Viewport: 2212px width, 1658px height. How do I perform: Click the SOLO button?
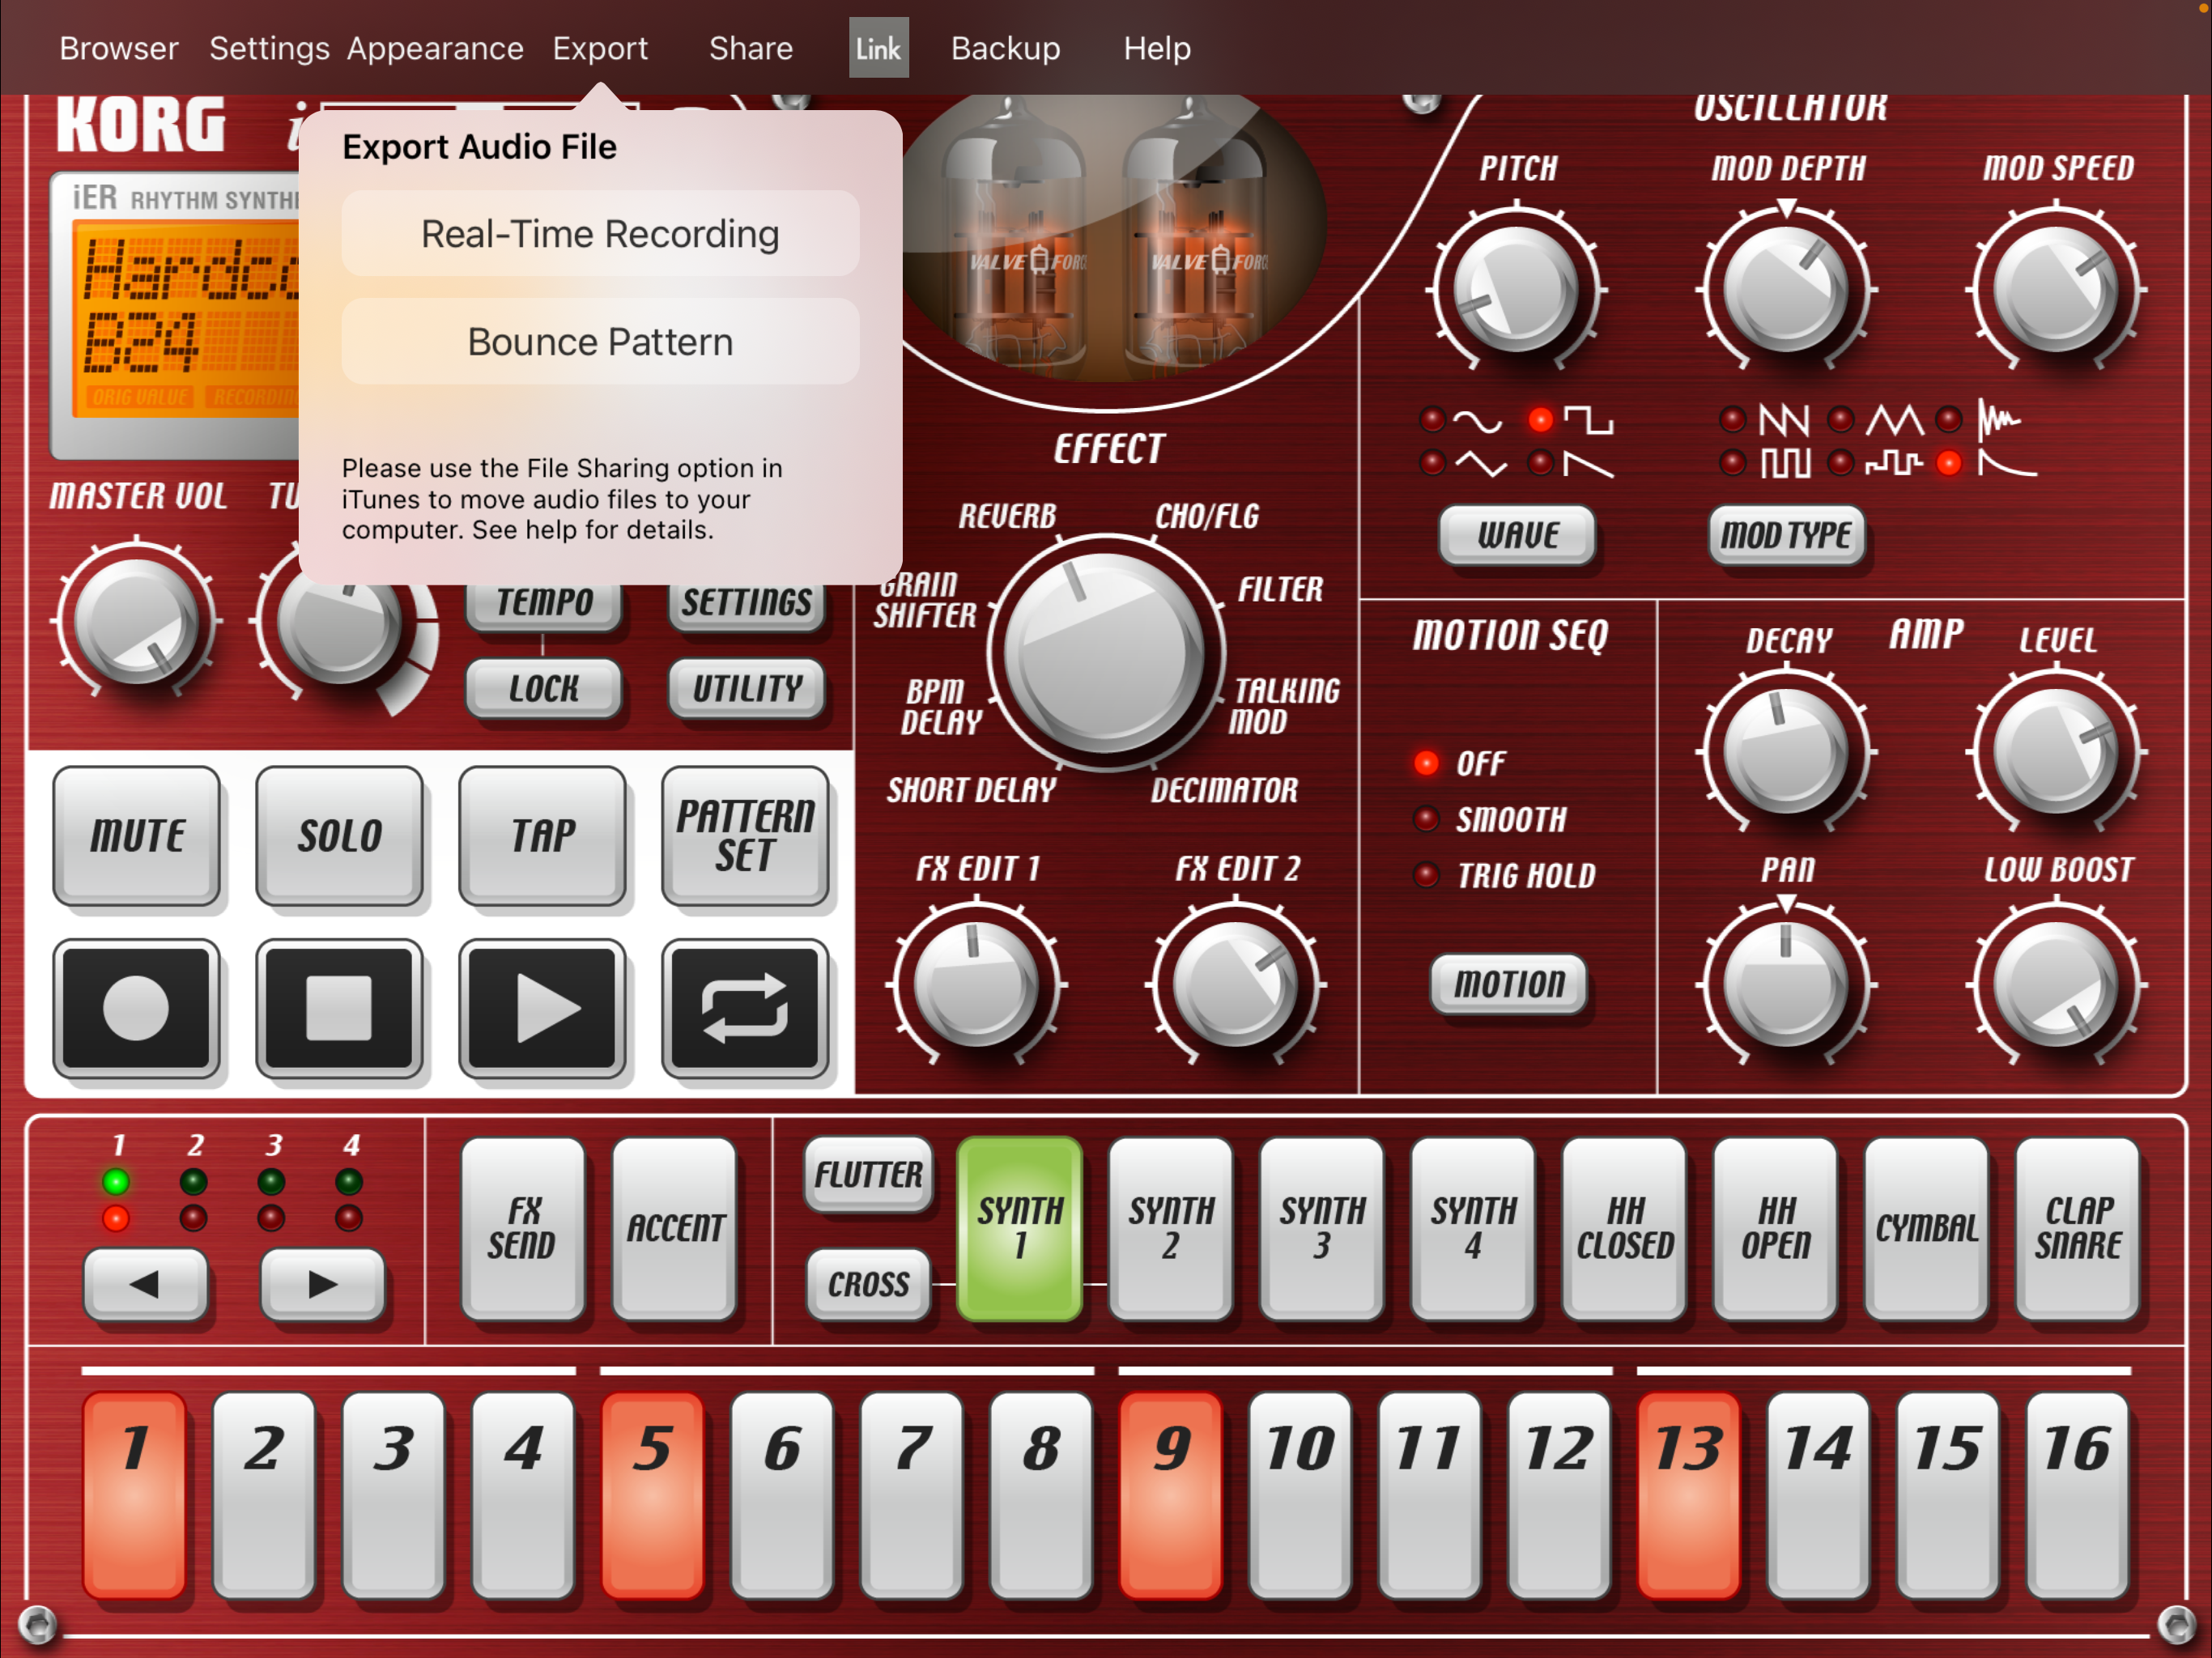tap(339, 836)
